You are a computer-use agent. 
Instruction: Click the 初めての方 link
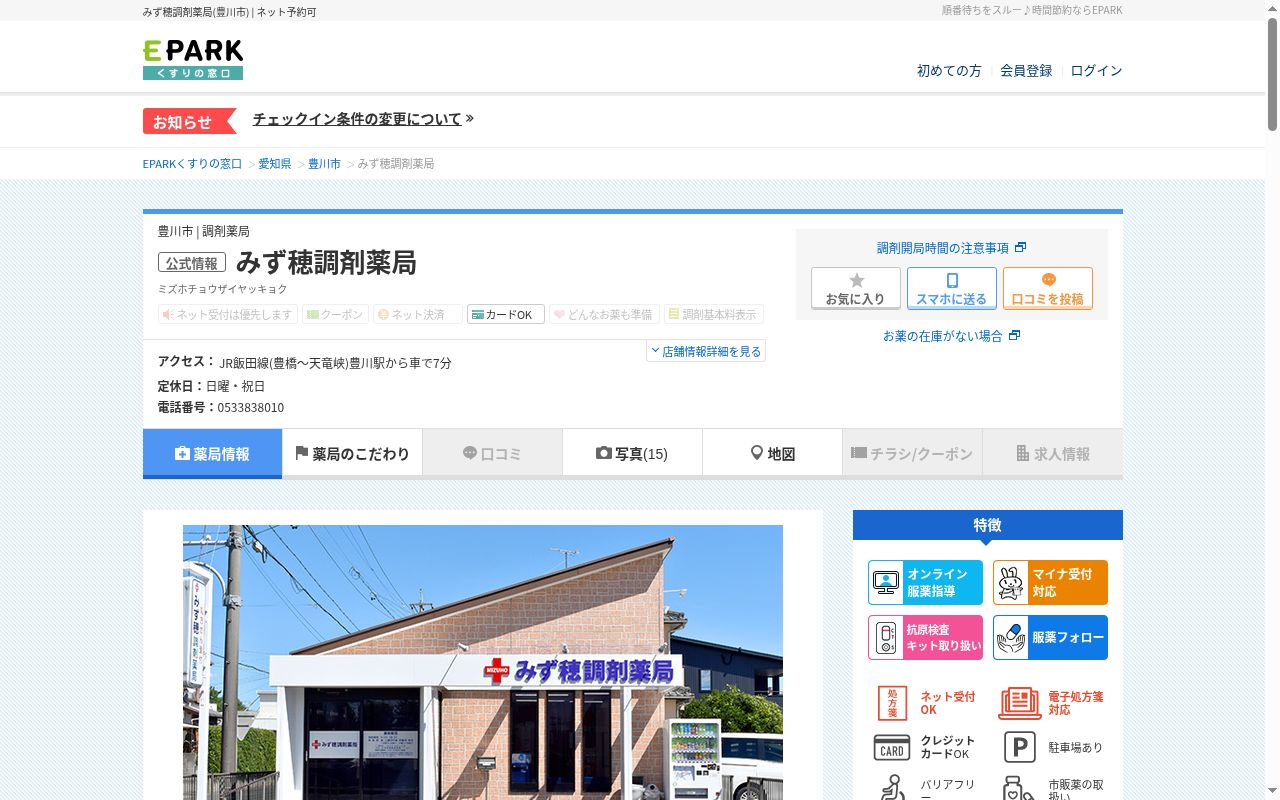[949, 70]
